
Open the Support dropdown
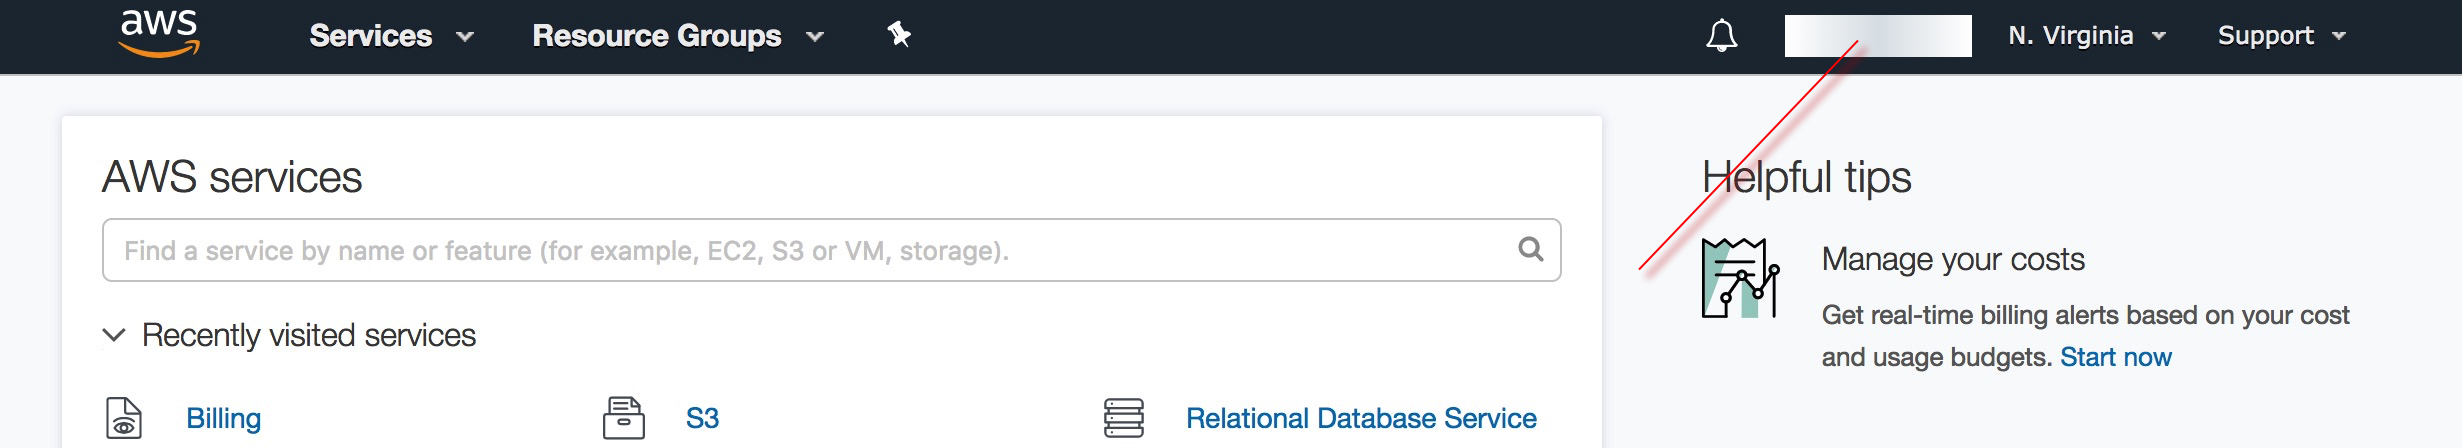coord(2281,36)
